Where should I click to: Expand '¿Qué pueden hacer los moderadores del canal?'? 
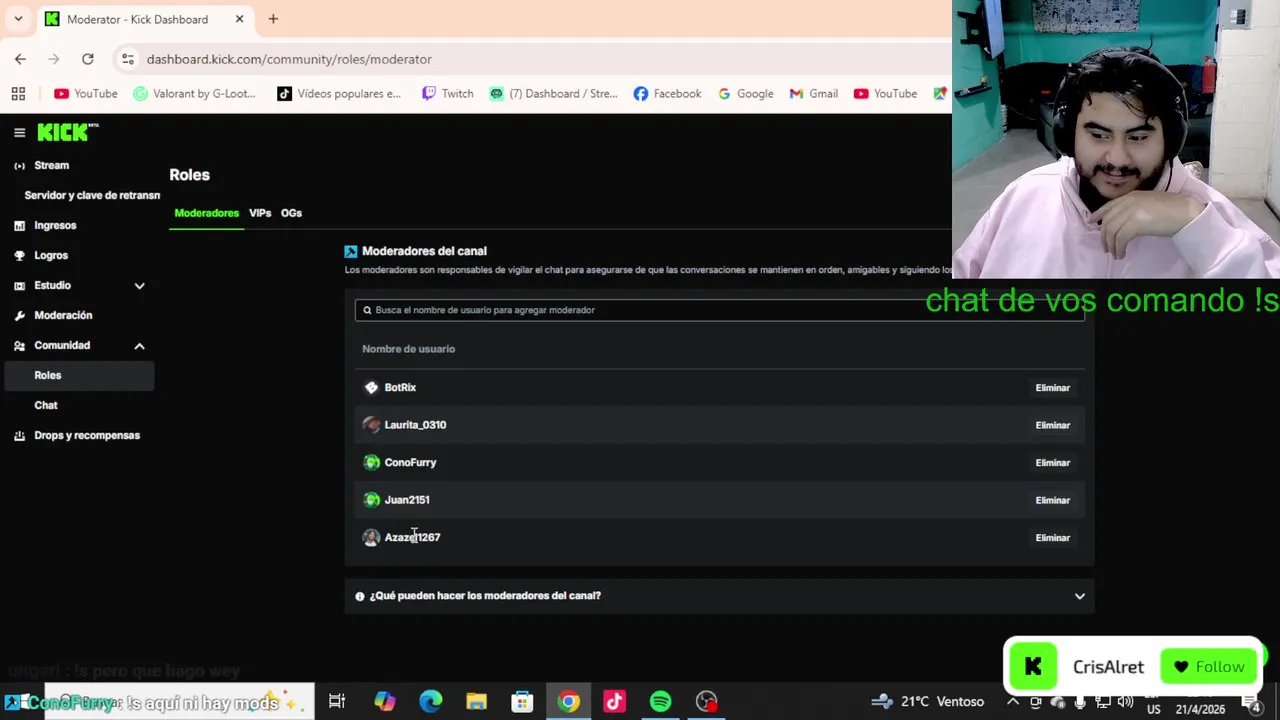coord(719,596)
